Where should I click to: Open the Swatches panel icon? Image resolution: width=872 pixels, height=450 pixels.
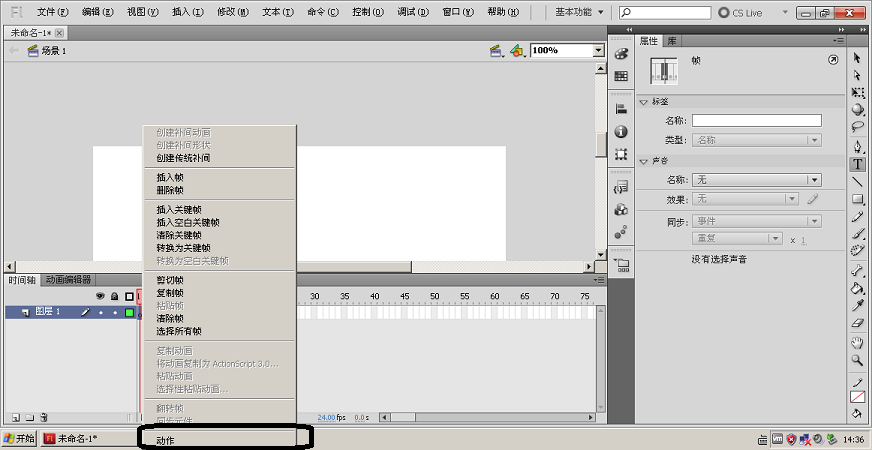pos(621,76)
